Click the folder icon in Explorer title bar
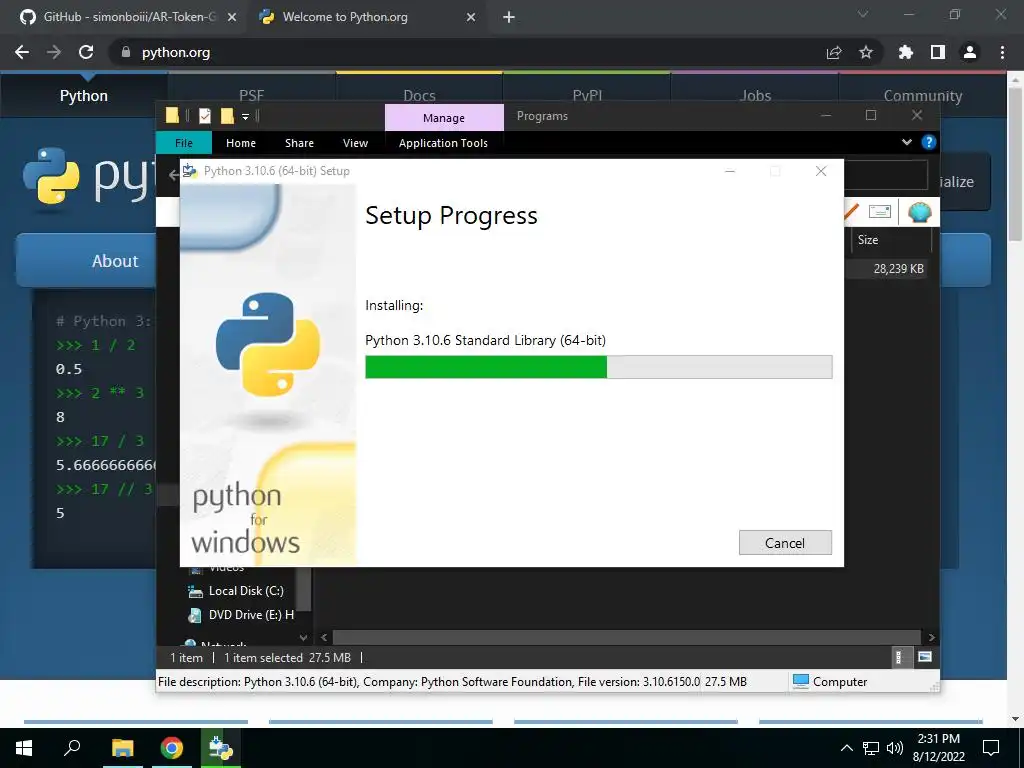The image size is (1024, 768). tap(172, 116)
